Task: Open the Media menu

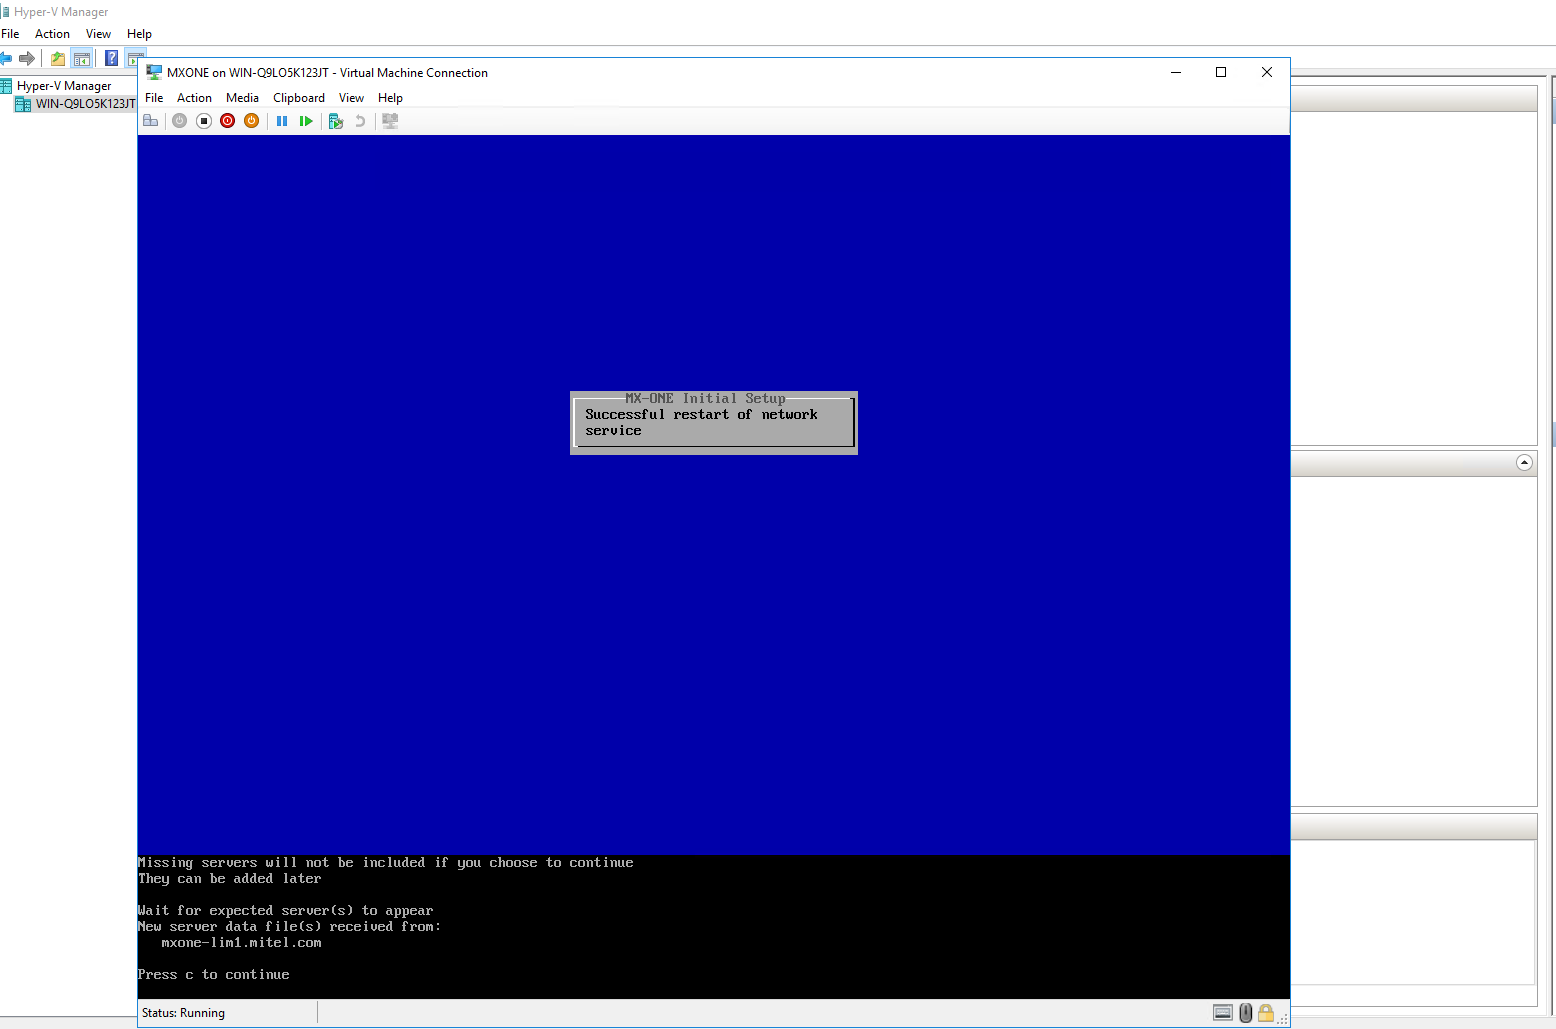Action: click(242, 98)
